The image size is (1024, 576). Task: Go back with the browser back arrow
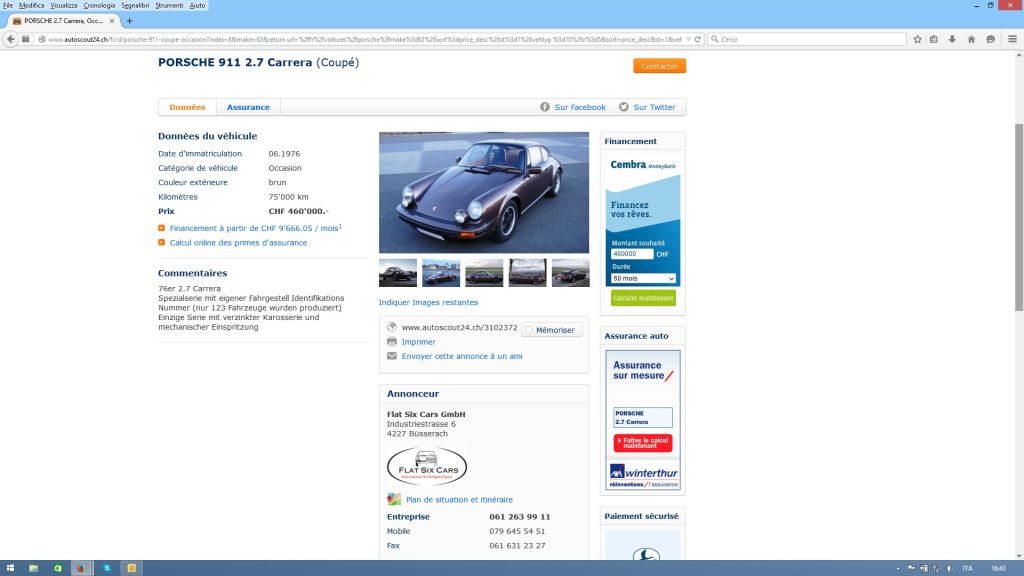pyautogui.click(x=10, y=39)
